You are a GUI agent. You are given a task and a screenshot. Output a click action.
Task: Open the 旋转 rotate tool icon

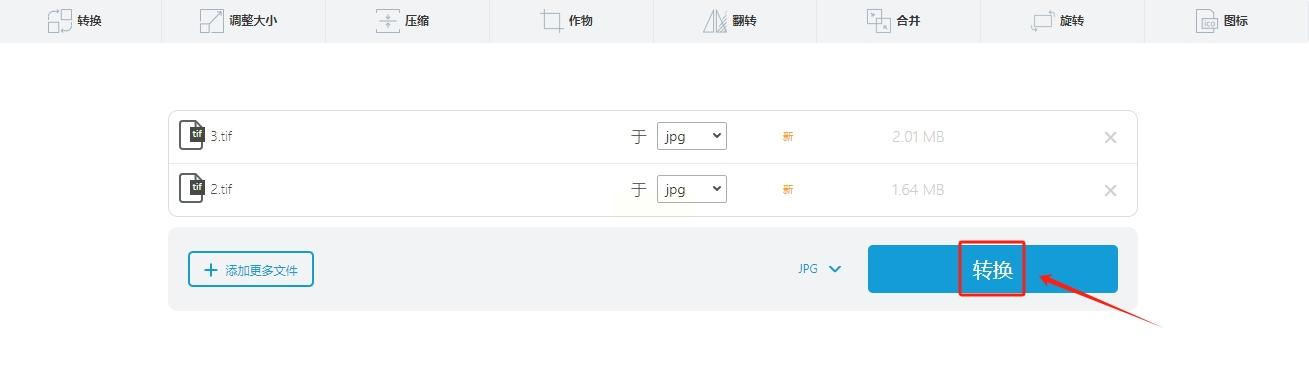(x=1043, y=20)
